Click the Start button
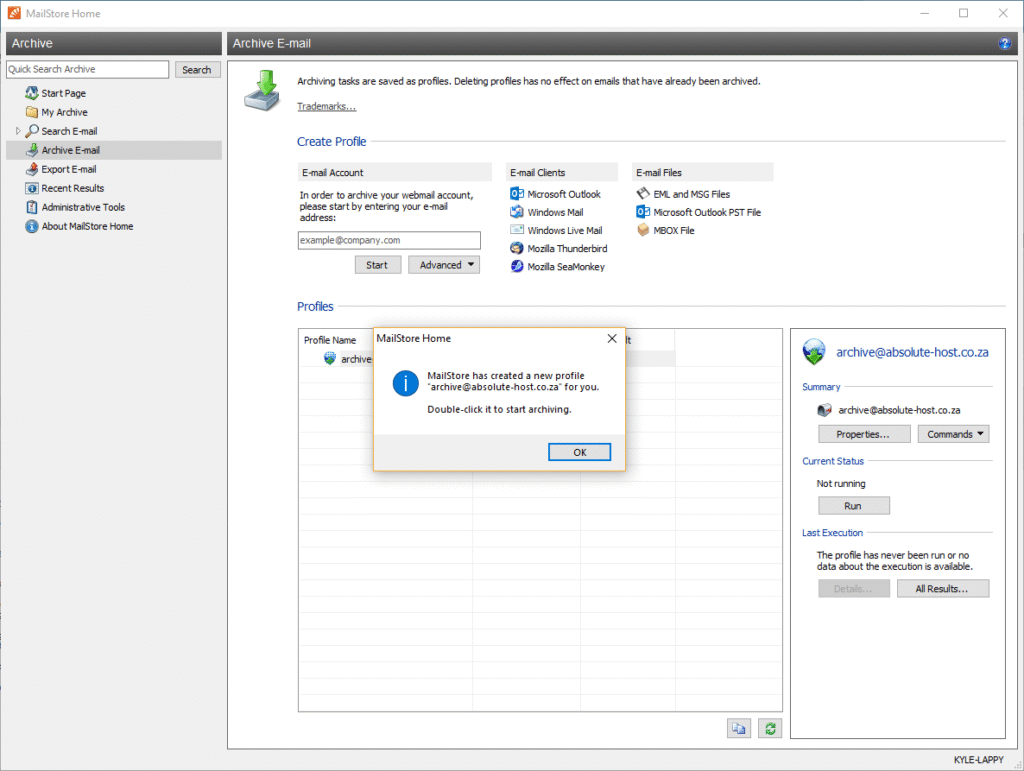 (377, 265)
